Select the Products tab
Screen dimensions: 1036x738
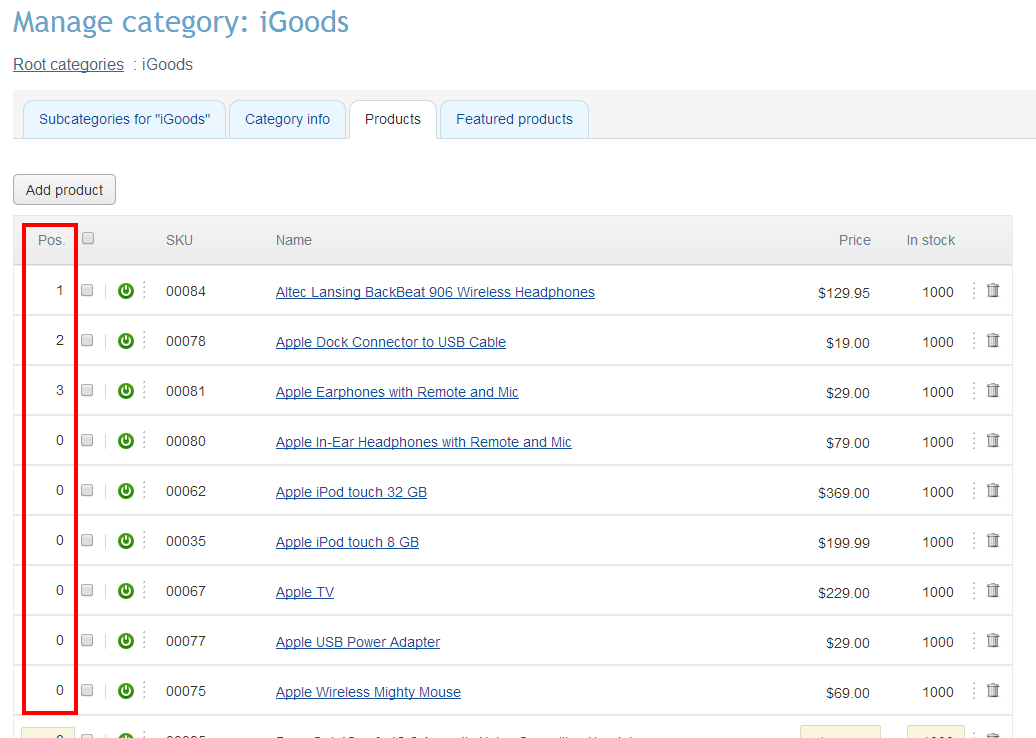tap(392, 120)
